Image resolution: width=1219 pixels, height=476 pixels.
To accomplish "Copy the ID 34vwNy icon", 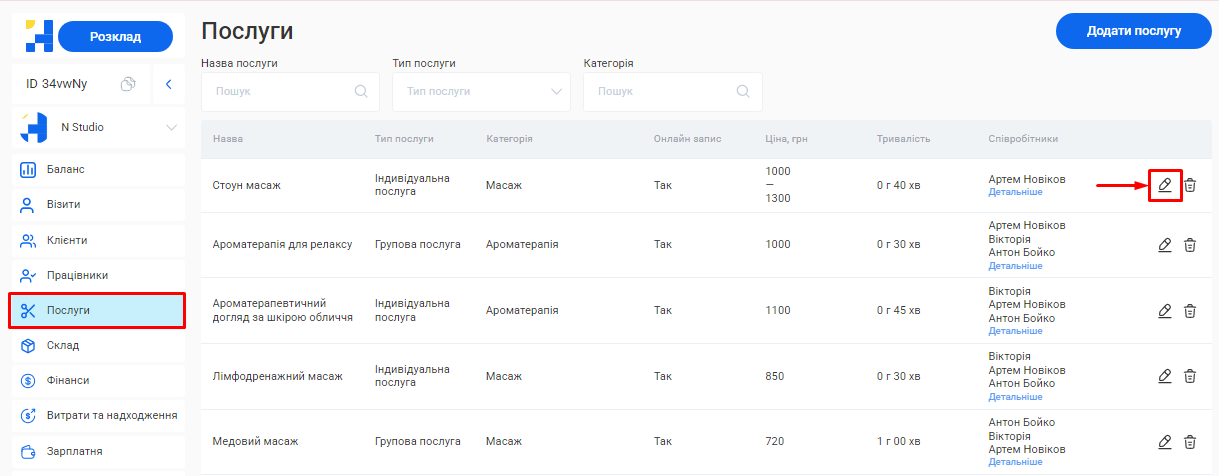I will click(x=128, y=84).
